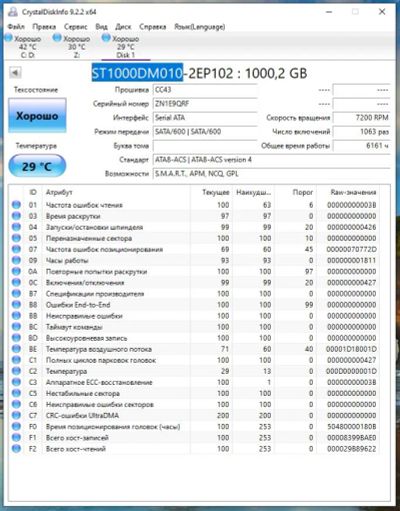Click status orb for attribute BB row
This screenshot has height=511, width=400.
pyautogui.click(x=16, y=316)
